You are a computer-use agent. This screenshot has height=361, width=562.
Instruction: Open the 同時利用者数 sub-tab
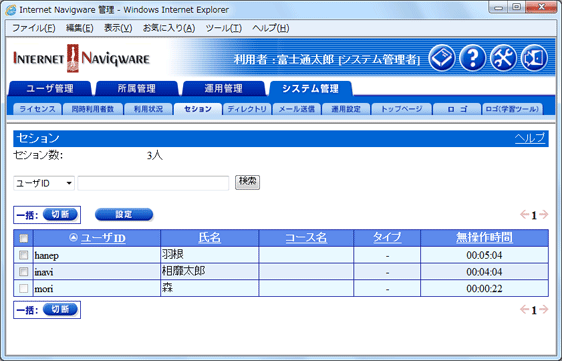(92, 109)
